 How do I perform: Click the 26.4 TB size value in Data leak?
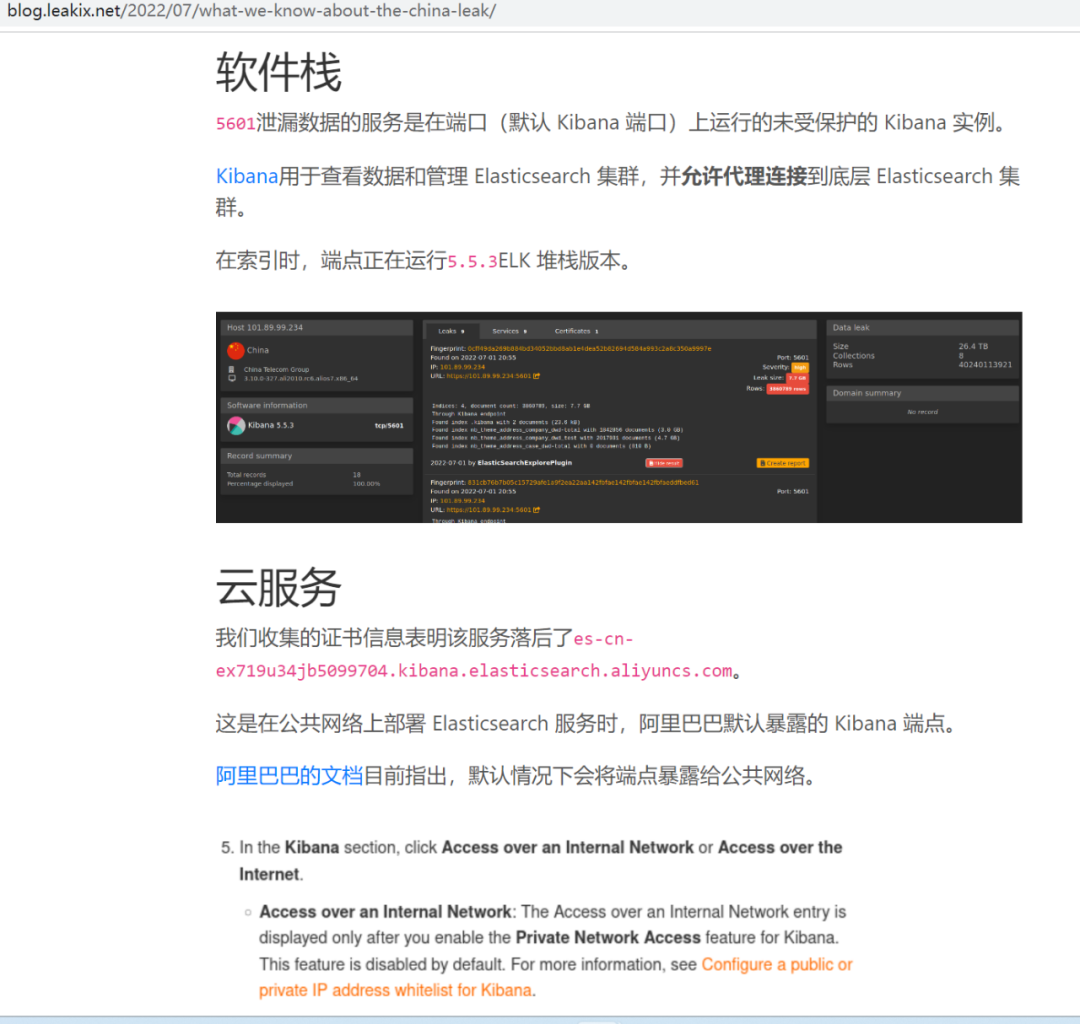(973, 346)
